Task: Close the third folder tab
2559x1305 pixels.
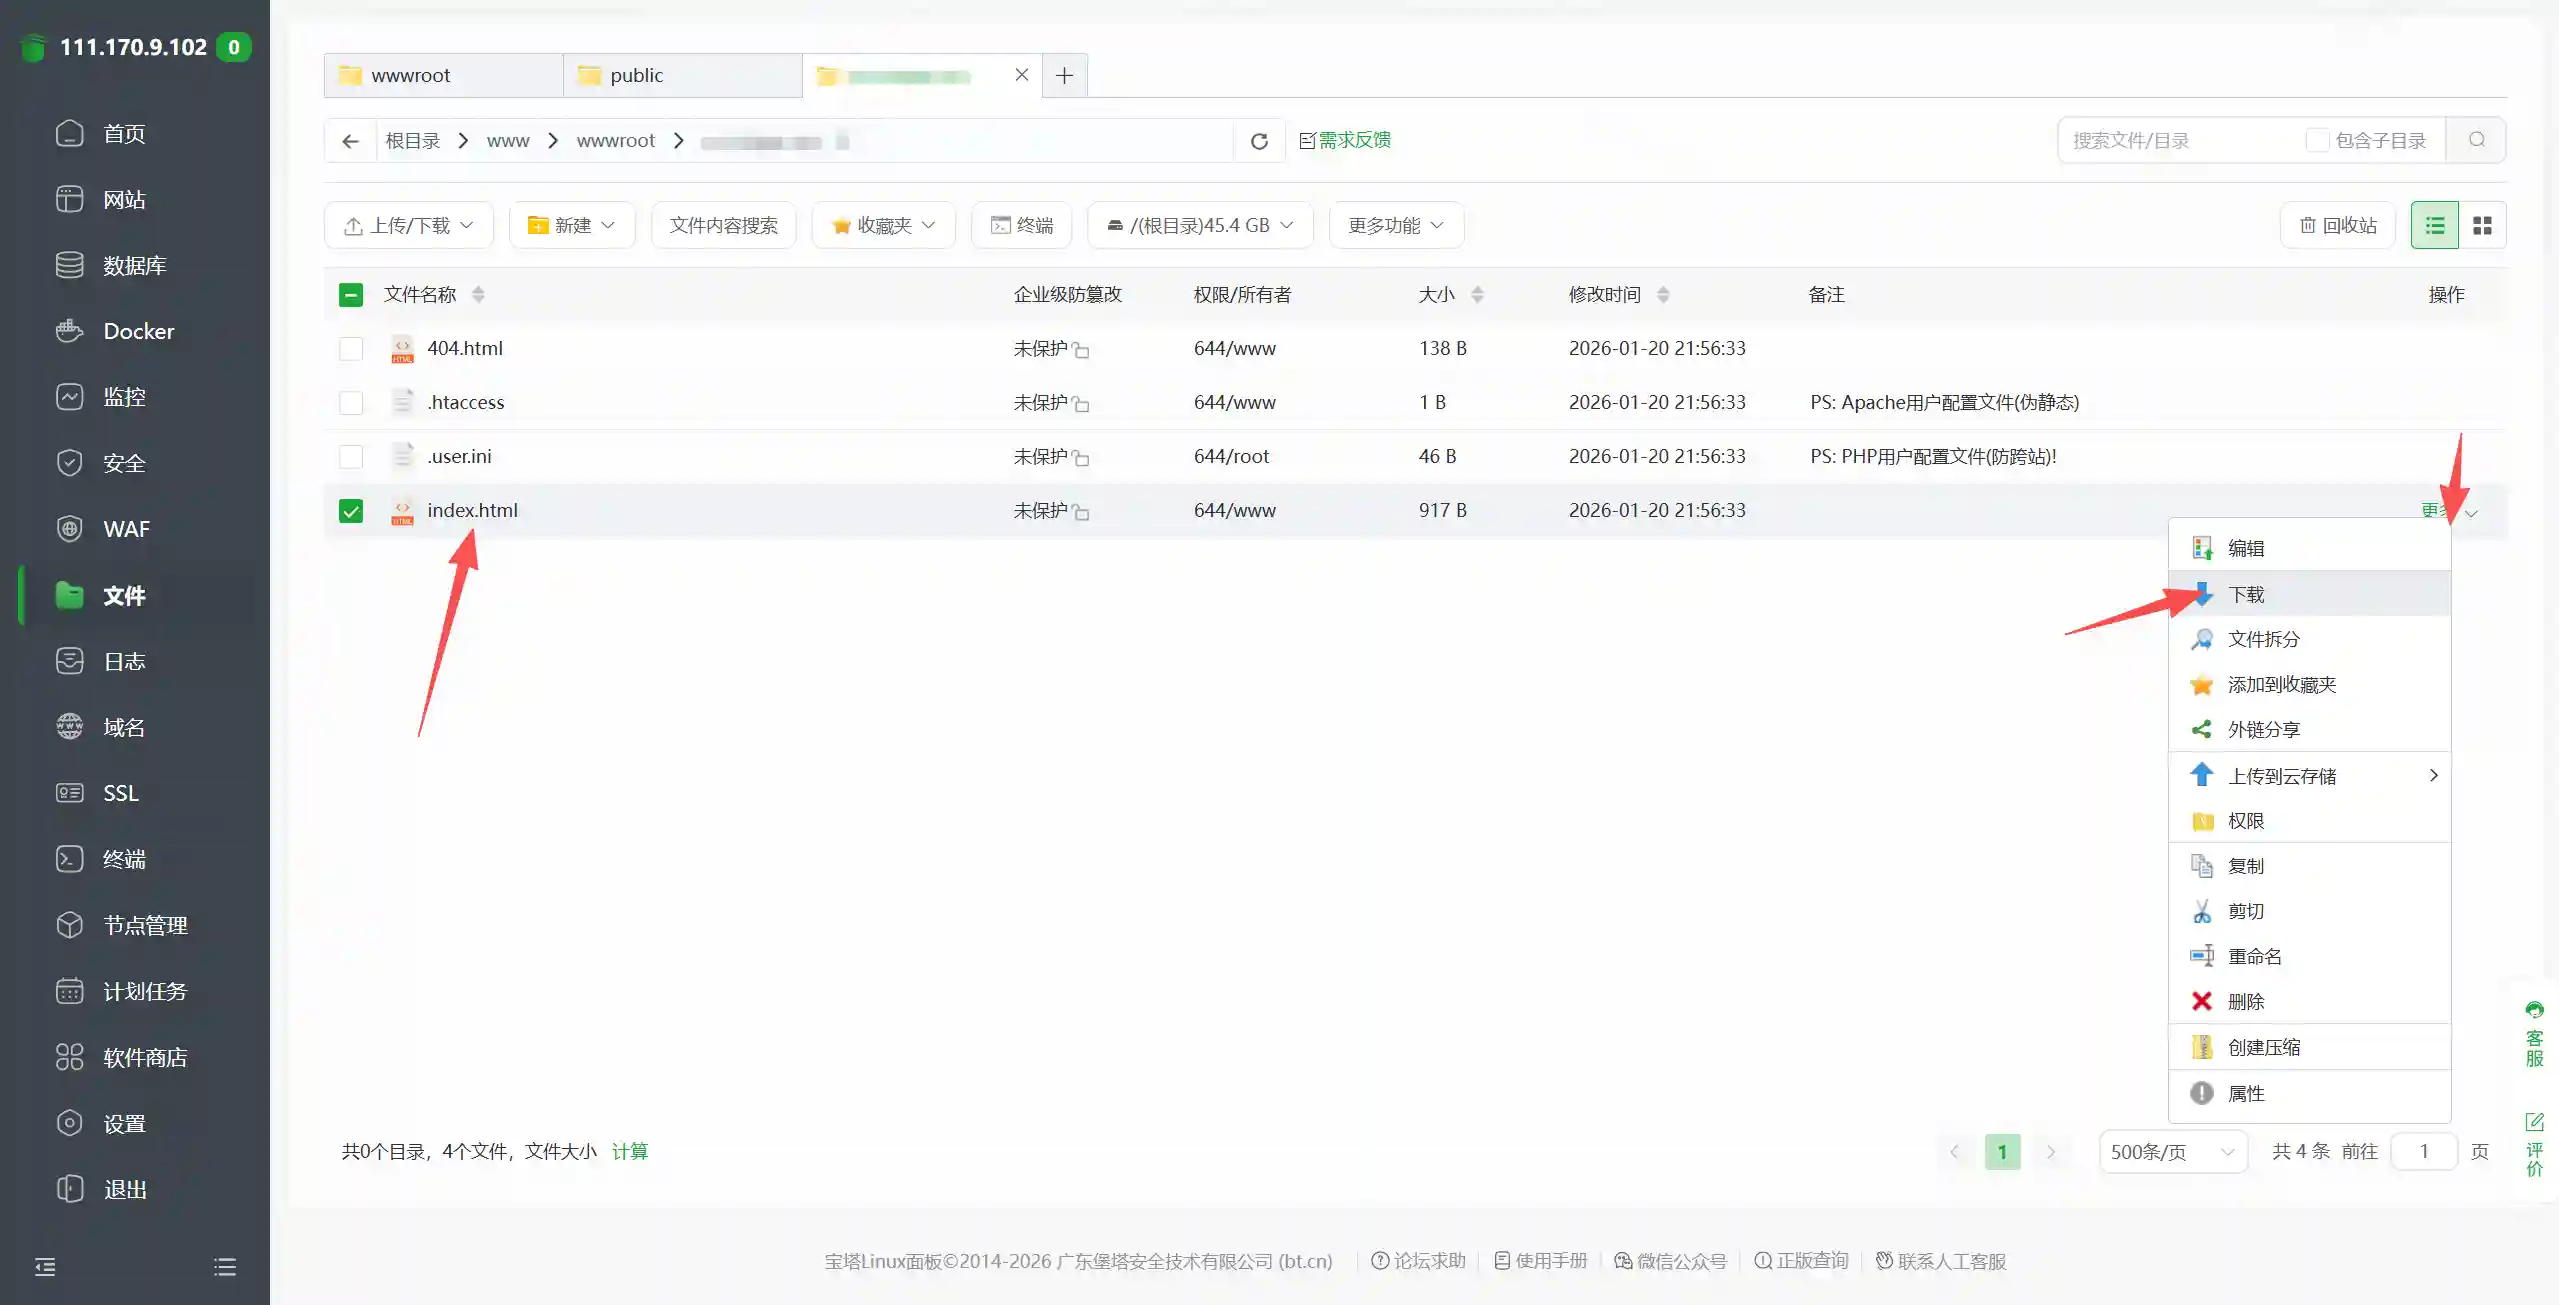Action: 1021,75
